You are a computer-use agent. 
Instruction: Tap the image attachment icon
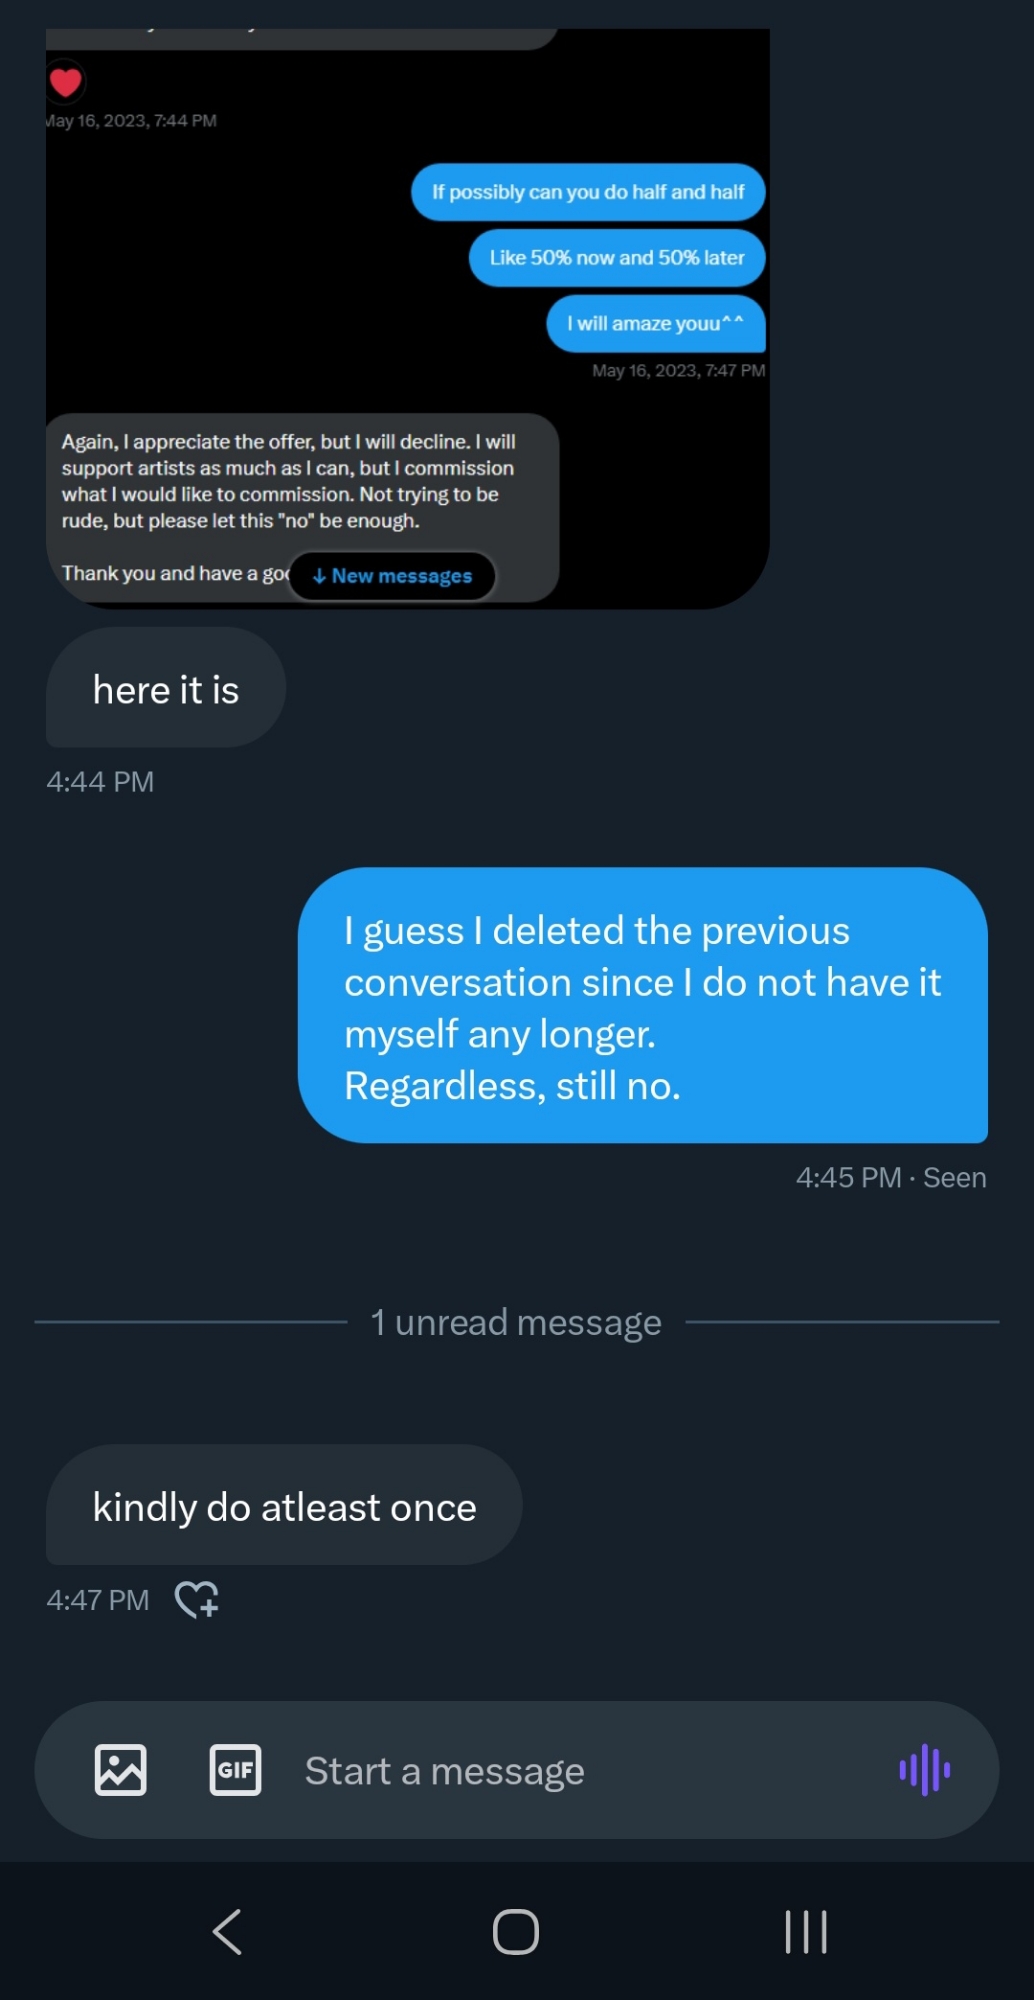tap(120, 1770)
